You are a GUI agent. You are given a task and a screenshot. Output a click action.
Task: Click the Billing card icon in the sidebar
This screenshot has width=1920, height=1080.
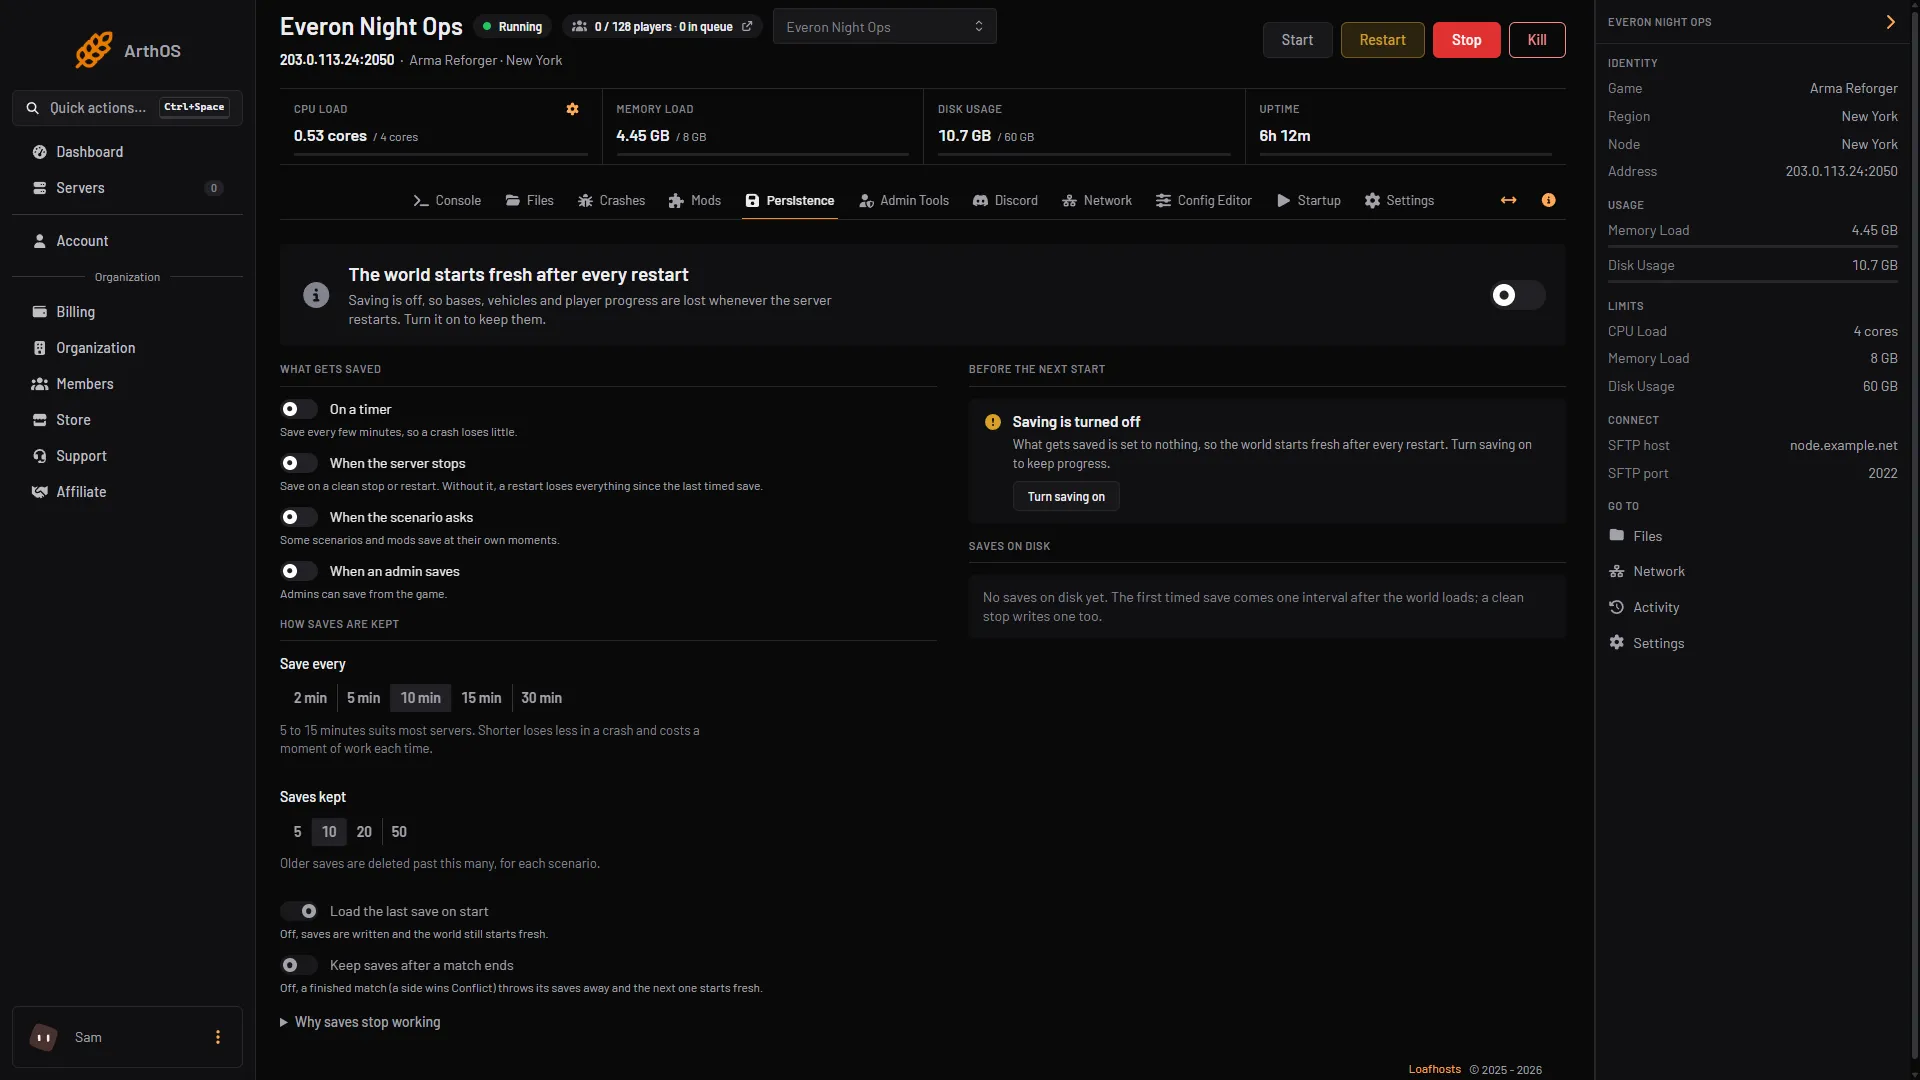(40, 312)
